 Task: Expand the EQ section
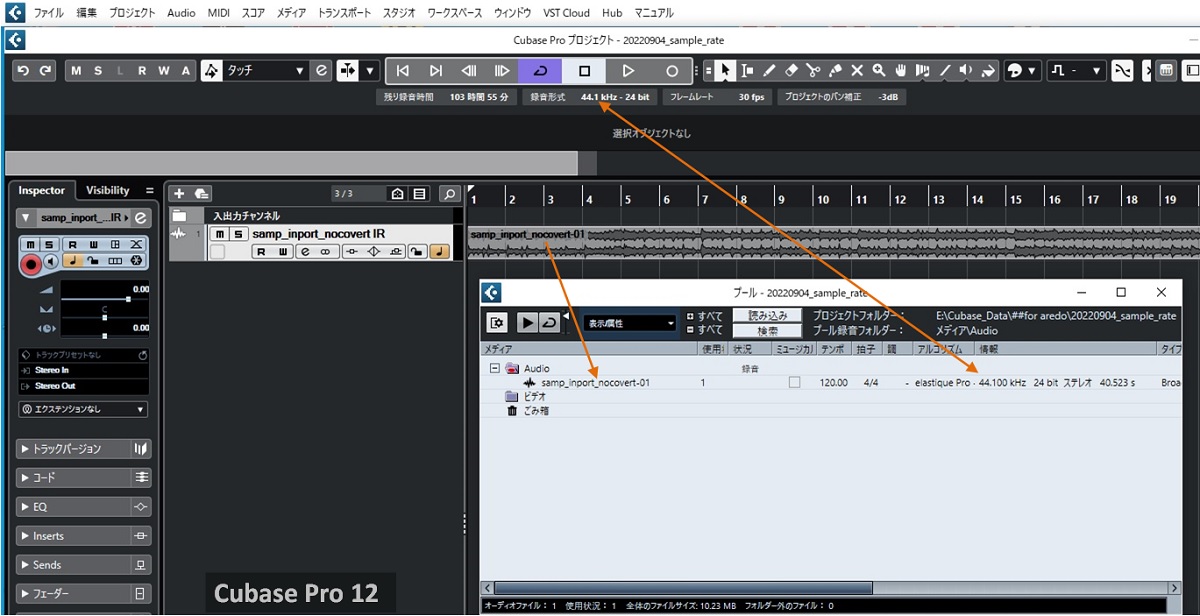(84, 507)
